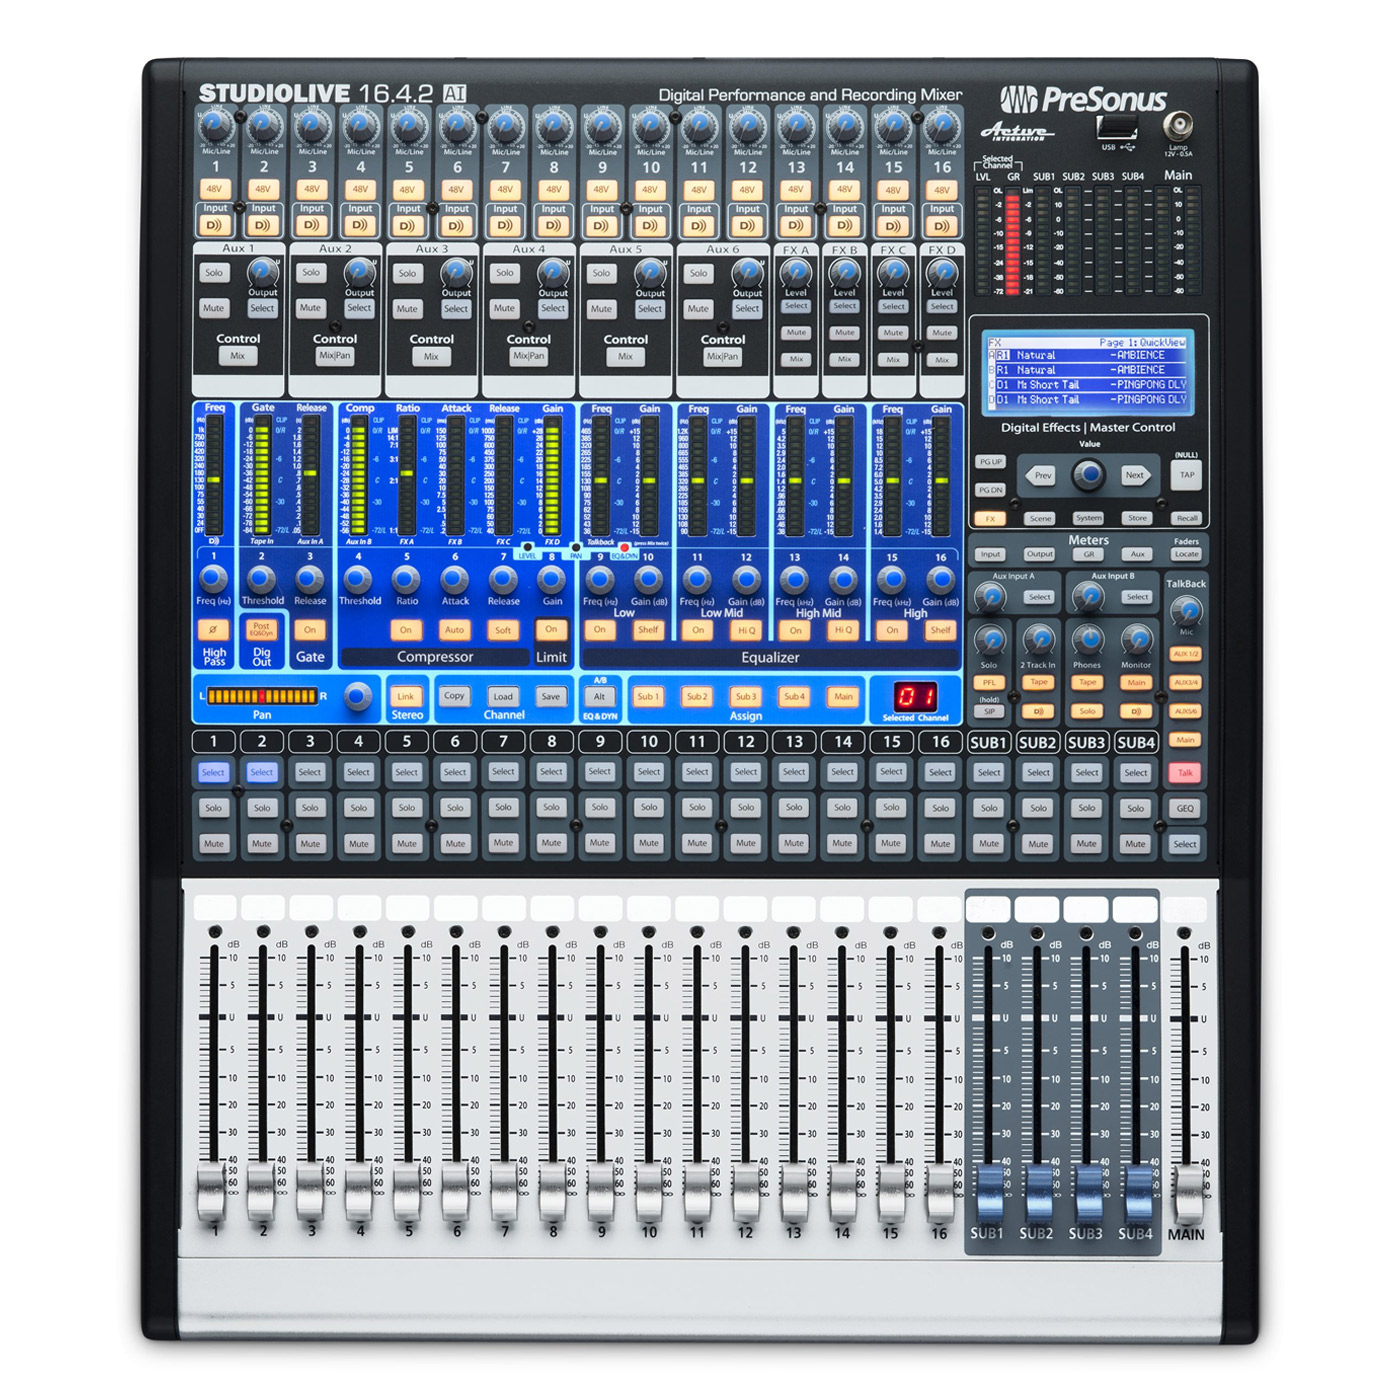
Task: Open the GEQ page
Action: pyautogui.click(x=1185, y=808)
